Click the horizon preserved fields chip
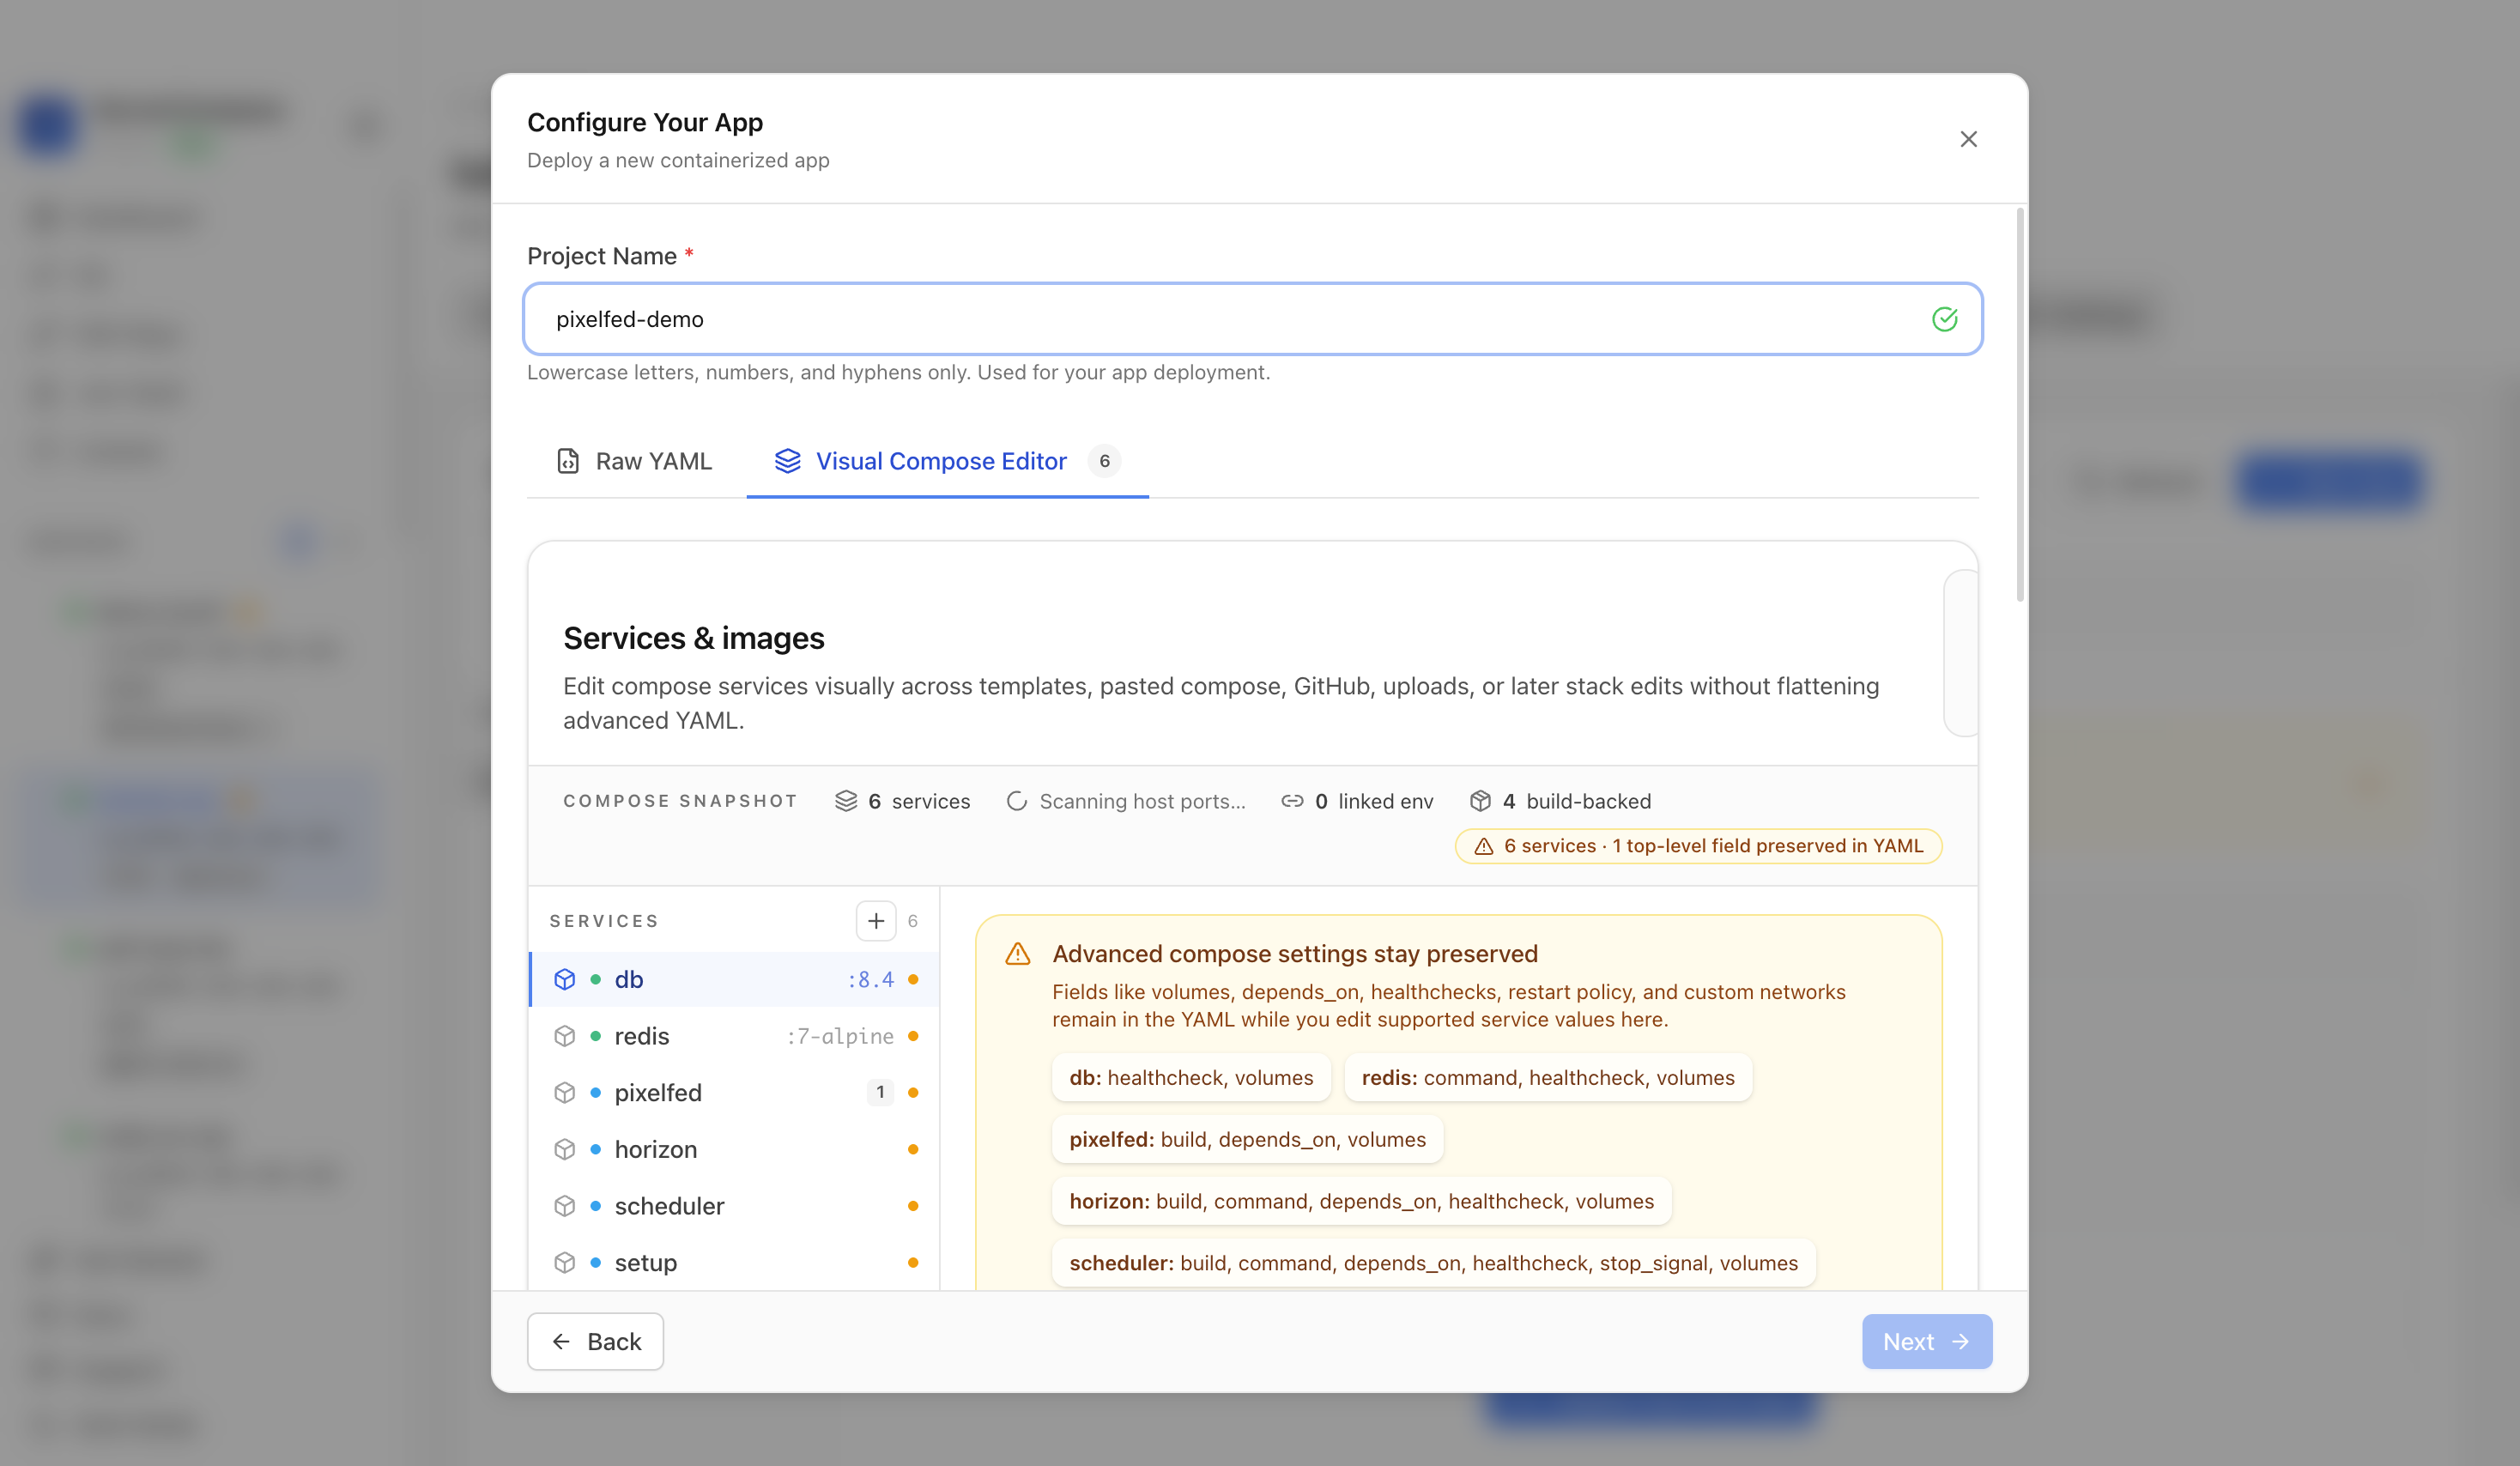This screenshot has width=2520, height=1466. 1361,1201
